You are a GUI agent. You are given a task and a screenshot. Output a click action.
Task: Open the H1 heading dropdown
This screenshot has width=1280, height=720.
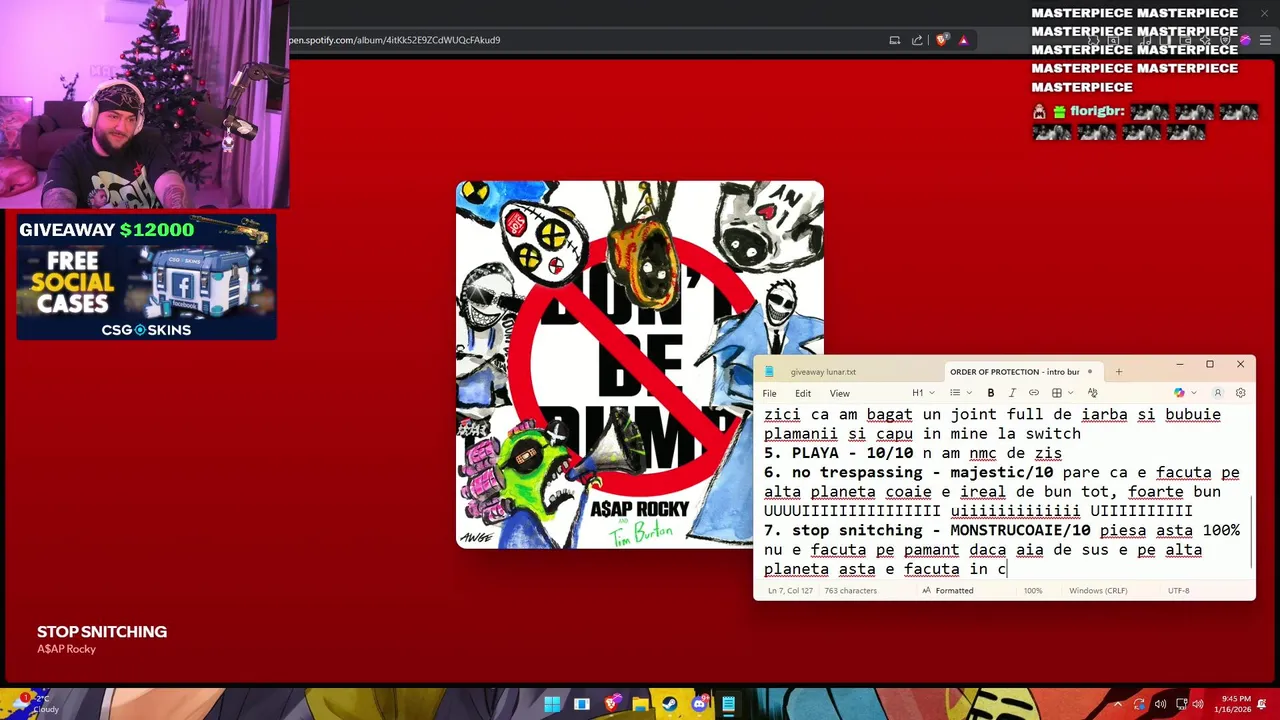[923, 393]
